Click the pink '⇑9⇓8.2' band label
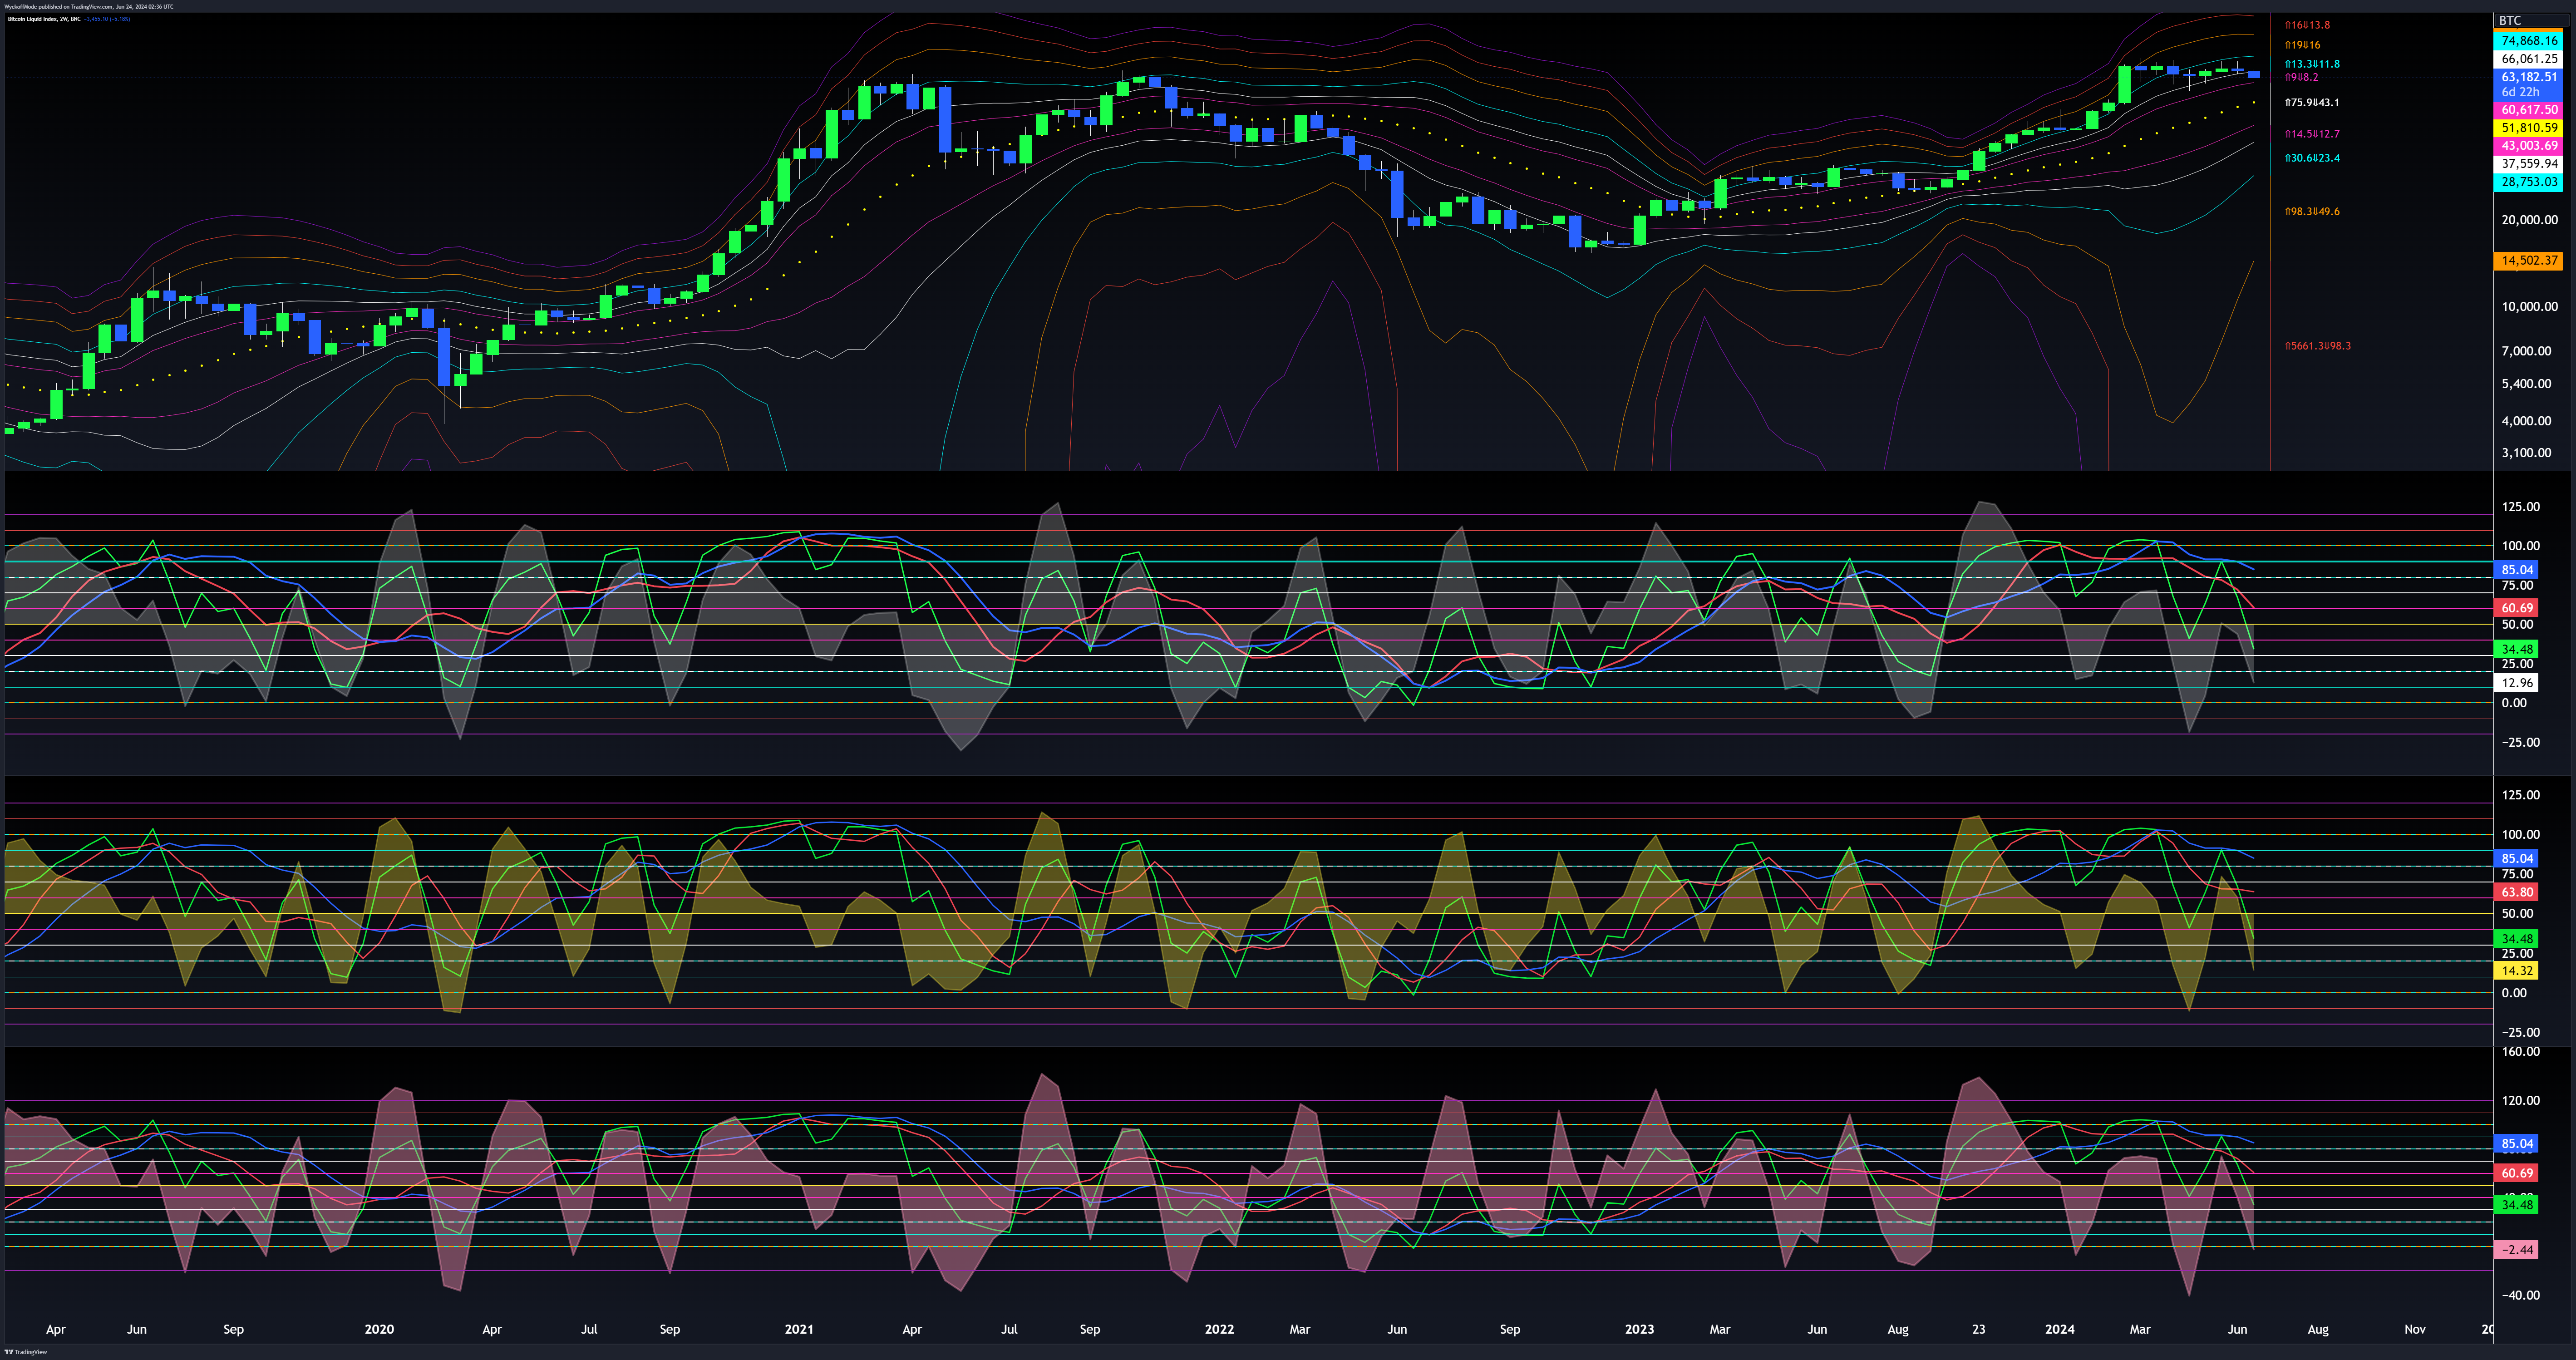The image size is (2576, 1360). point(2301,77)
